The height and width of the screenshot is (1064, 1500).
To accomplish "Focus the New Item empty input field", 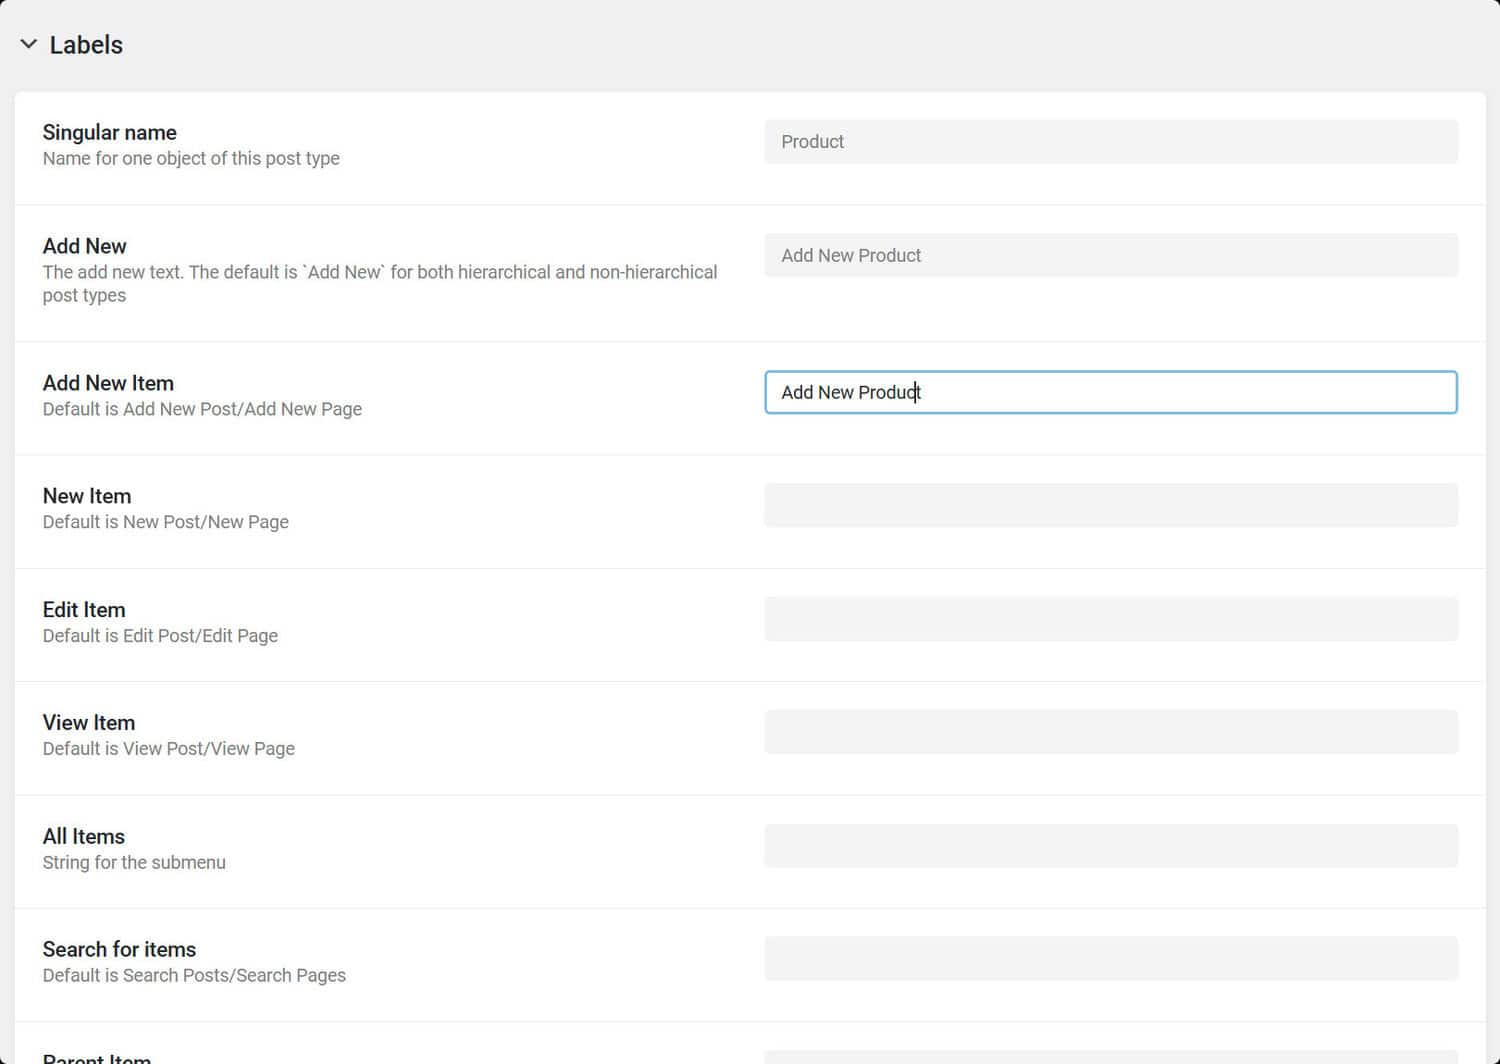I will [1111, 505].
